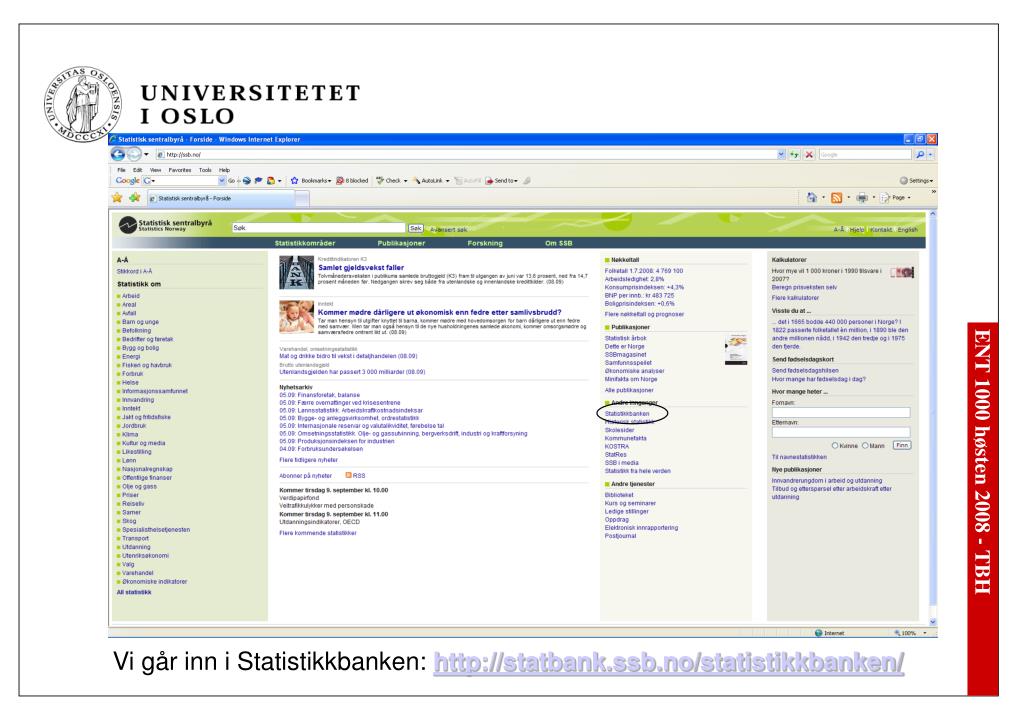The height and width of the screenshot is (720, 1024).
Task: Open the address bar history dropdown
Action: click(x=781, y=155)
